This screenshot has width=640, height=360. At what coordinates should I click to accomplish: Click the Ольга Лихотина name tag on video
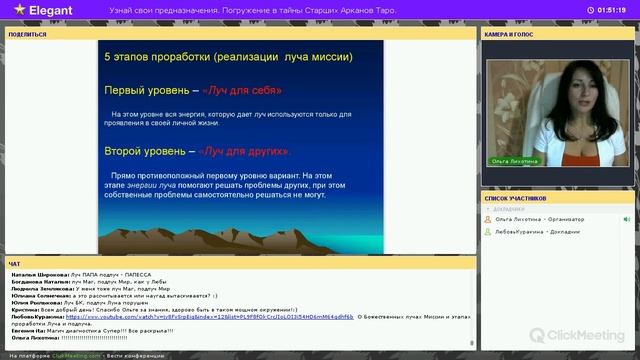(514, 161)
